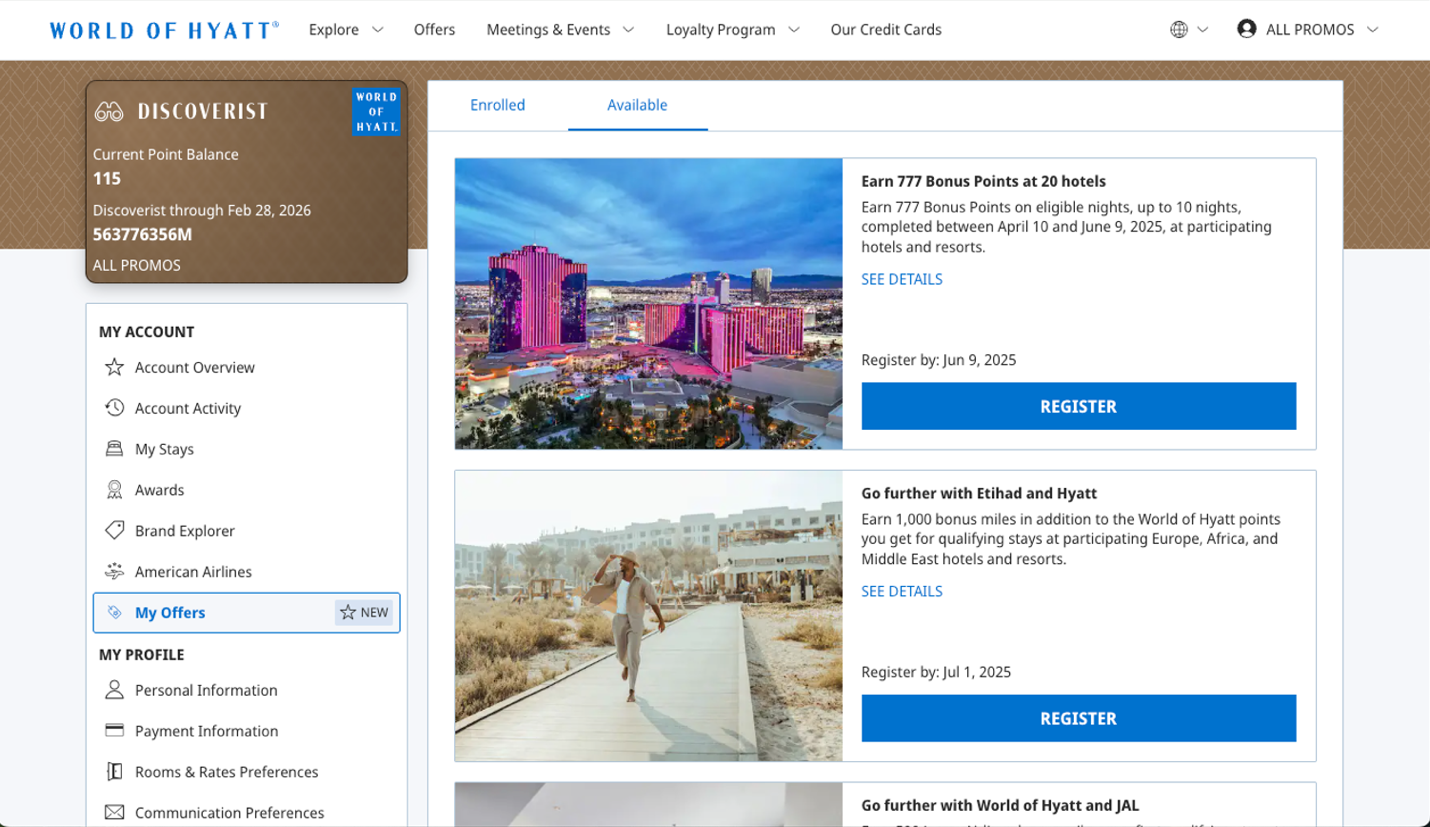This screenshot has height=827, width=1430.
Task: Select My Offers in sidebar
Action: [247, 613]
